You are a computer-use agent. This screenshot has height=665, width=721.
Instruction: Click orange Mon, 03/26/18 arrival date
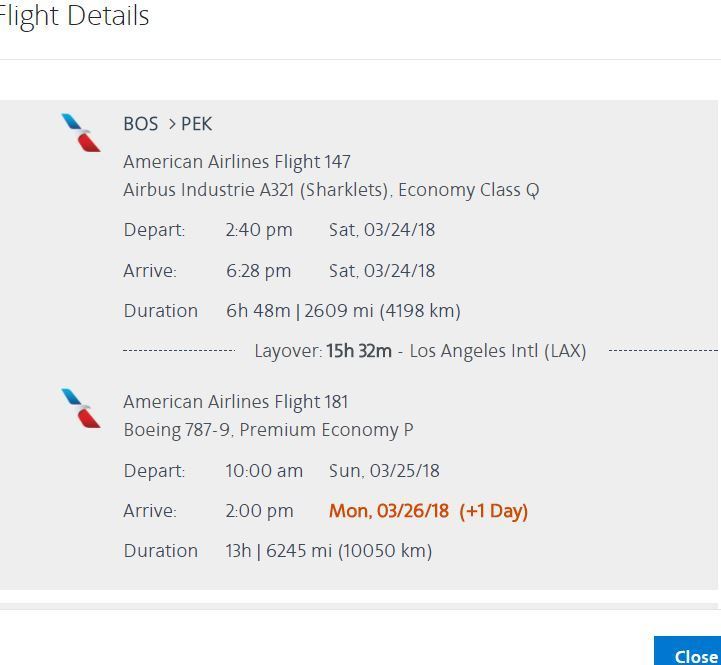click(389, 511)
